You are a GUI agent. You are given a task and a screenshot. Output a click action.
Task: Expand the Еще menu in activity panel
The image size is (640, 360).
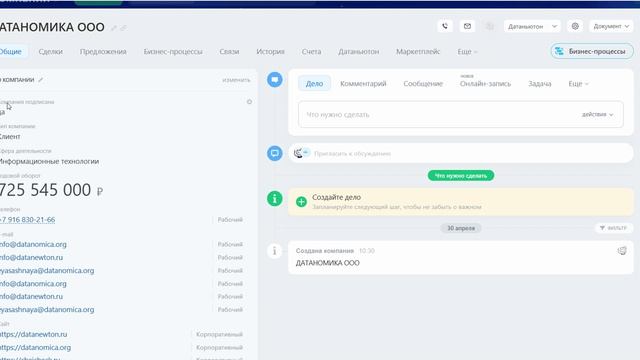tap(578, 84)
